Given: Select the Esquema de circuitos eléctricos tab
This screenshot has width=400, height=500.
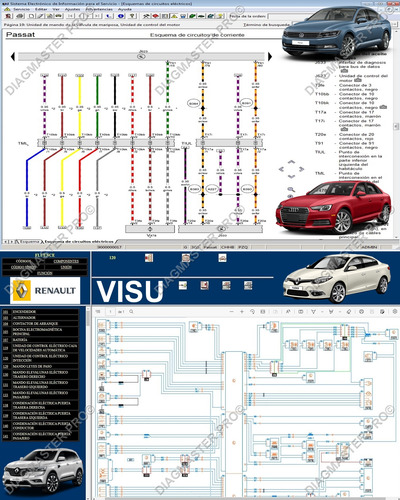Looking at the screenshot, I should pyautogui.click(x=79, y=241).
